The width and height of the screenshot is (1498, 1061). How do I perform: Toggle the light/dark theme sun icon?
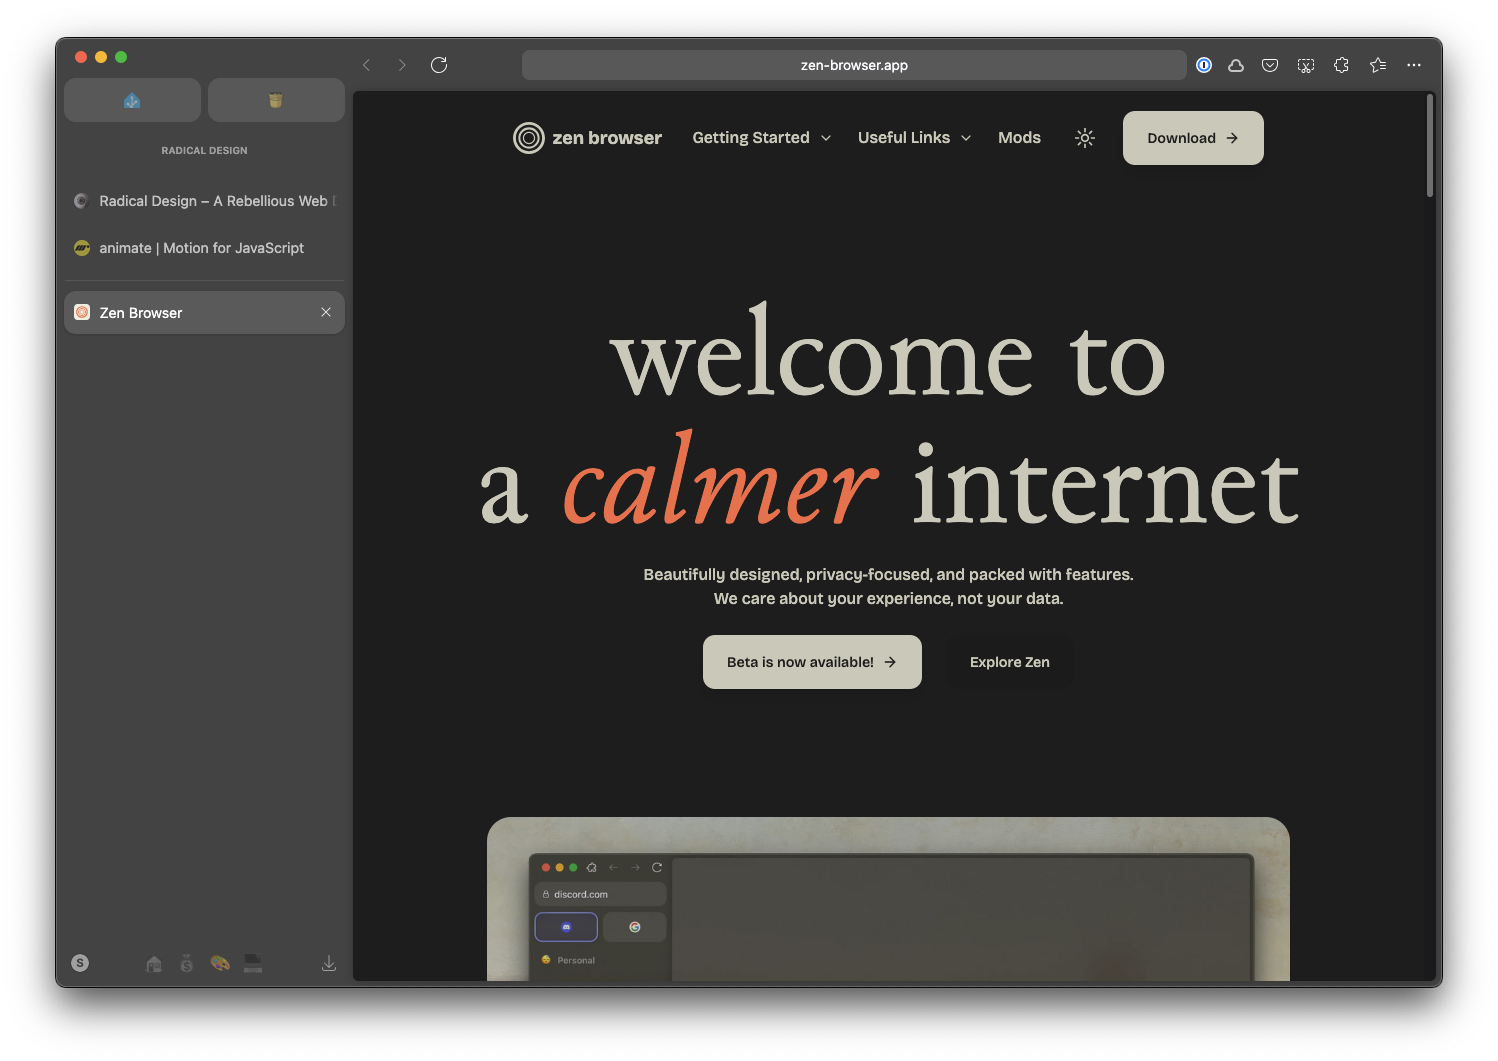coord(1085,138)
